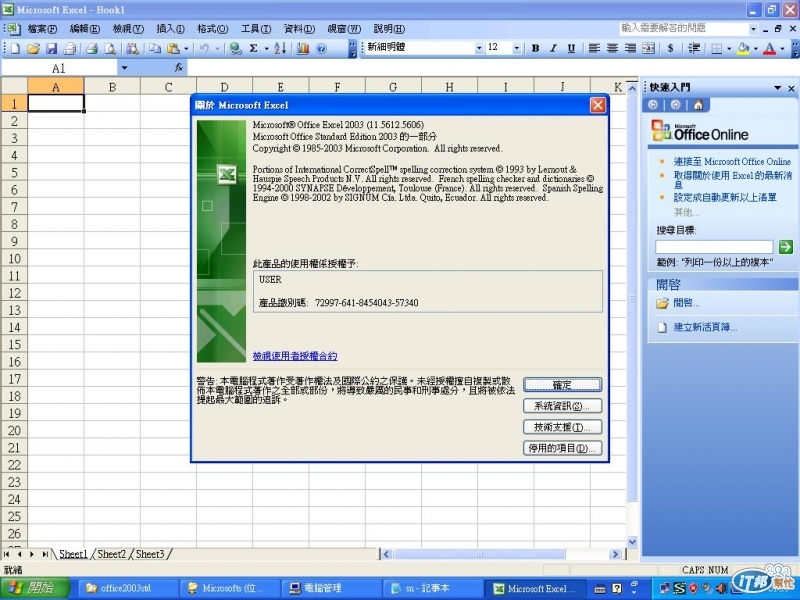Click the Research binoculars toolbar icon
The width and height of the screenshot is (800, 600).
point(133,48)
